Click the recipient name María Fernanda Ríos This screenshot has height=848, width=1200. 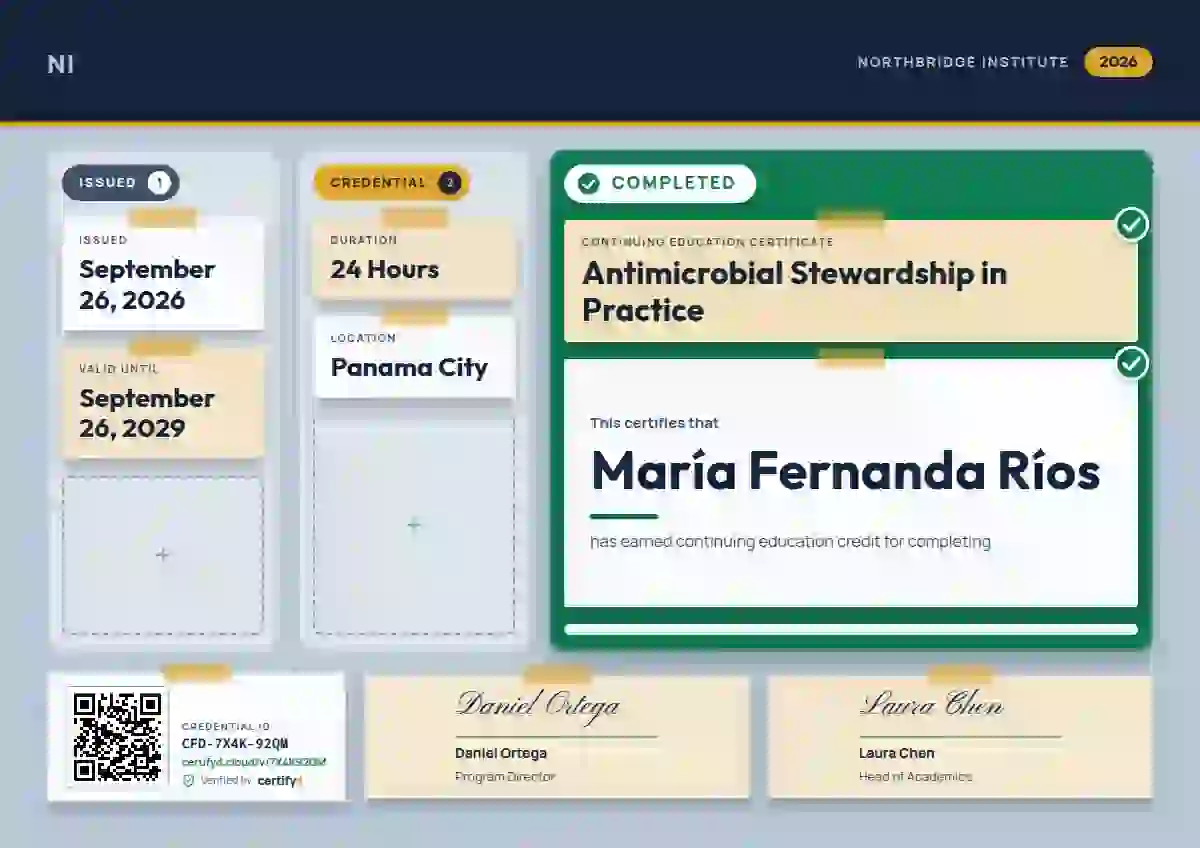pos(845,471)
